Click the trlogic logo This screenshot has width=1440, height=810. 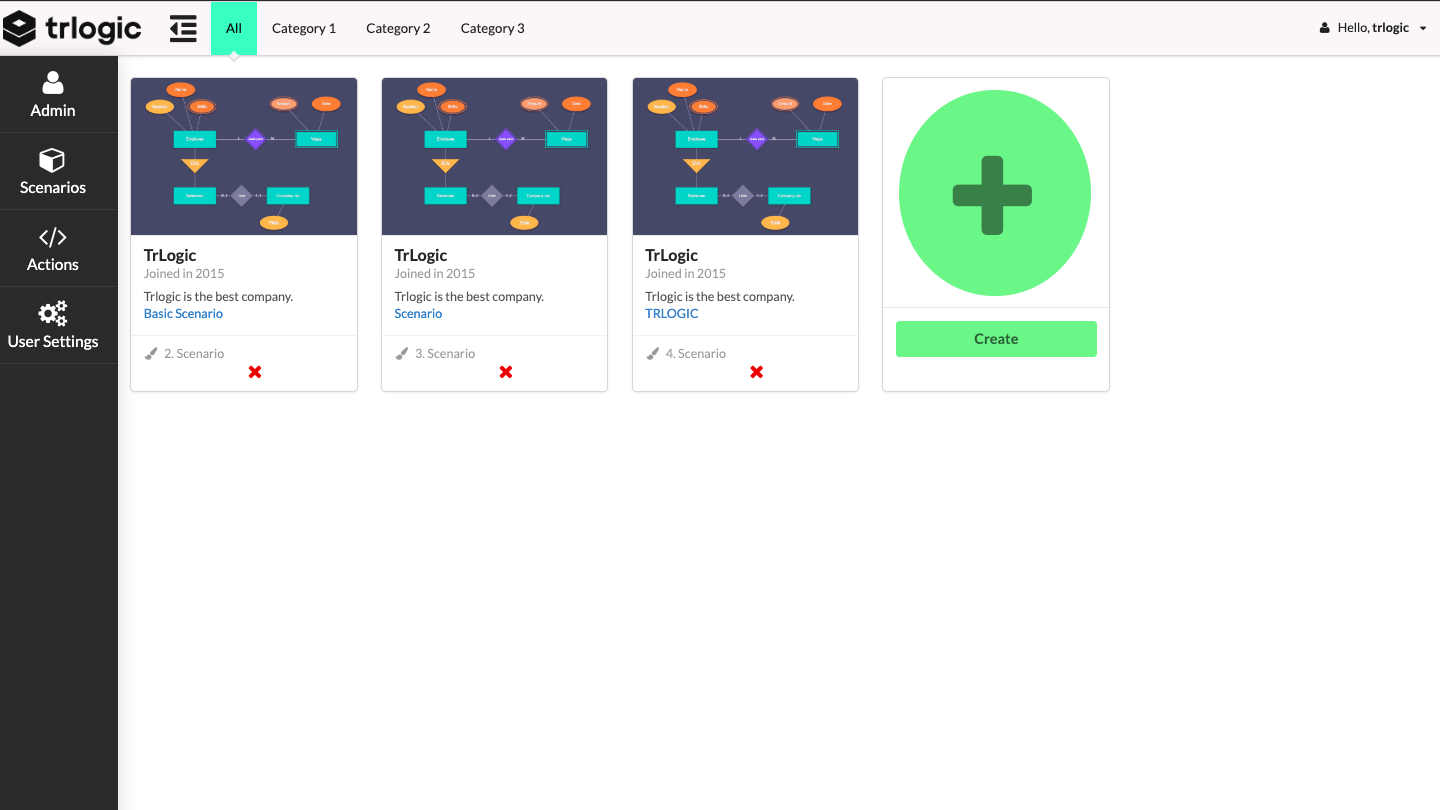[72, 29]
